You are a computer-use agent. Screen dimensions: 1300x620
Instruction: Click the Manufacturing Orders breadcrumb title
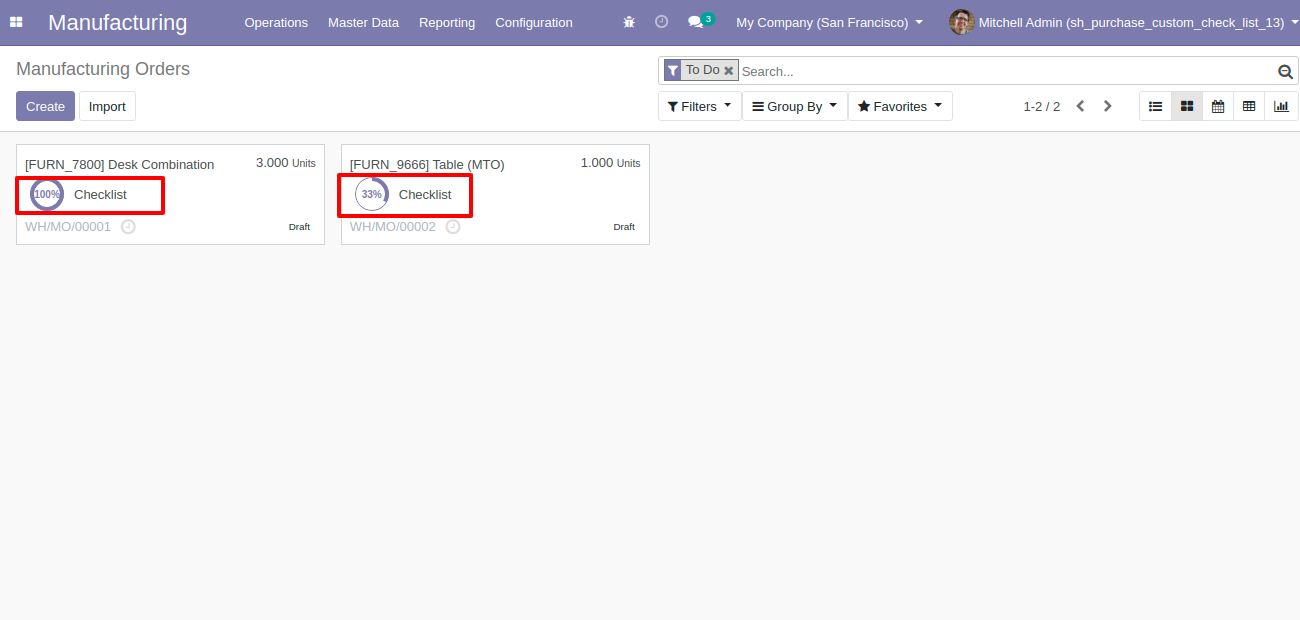click(103, 69)
